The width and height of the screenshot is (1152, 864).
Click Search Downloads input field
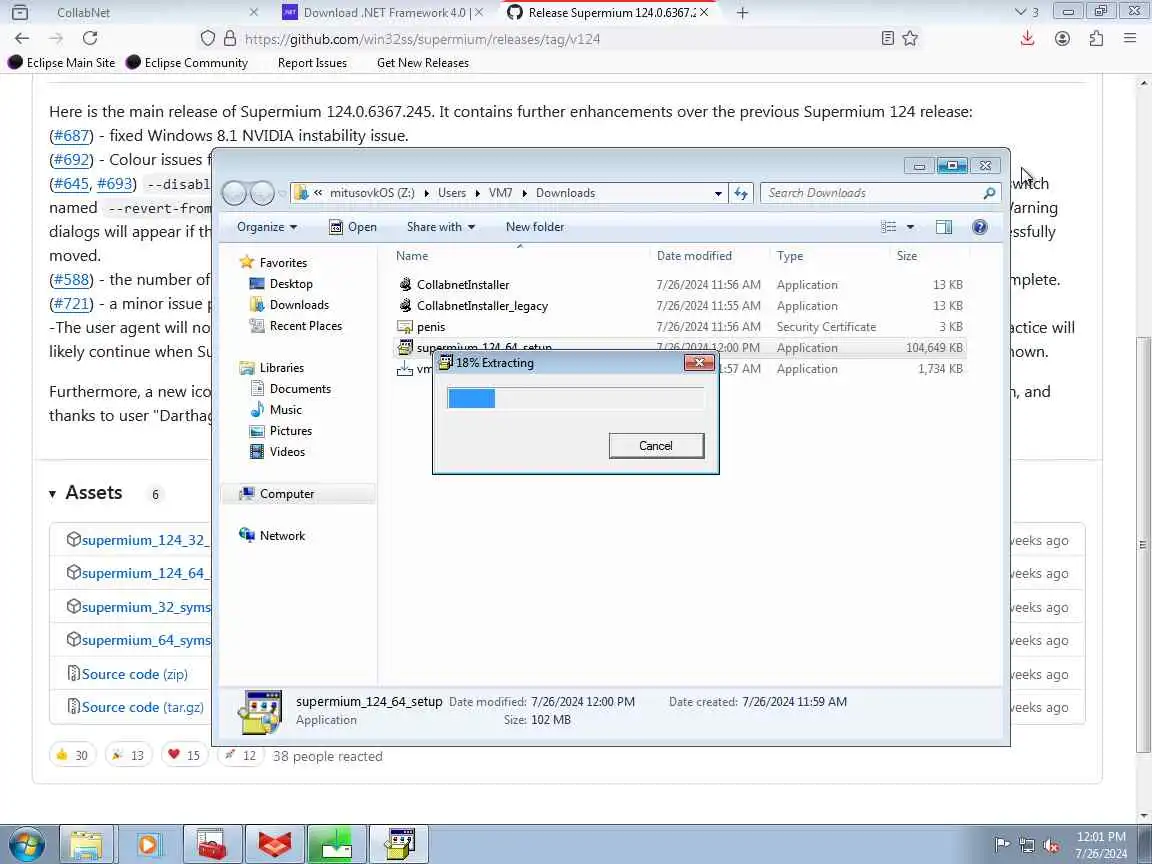(x=873, y=193)
